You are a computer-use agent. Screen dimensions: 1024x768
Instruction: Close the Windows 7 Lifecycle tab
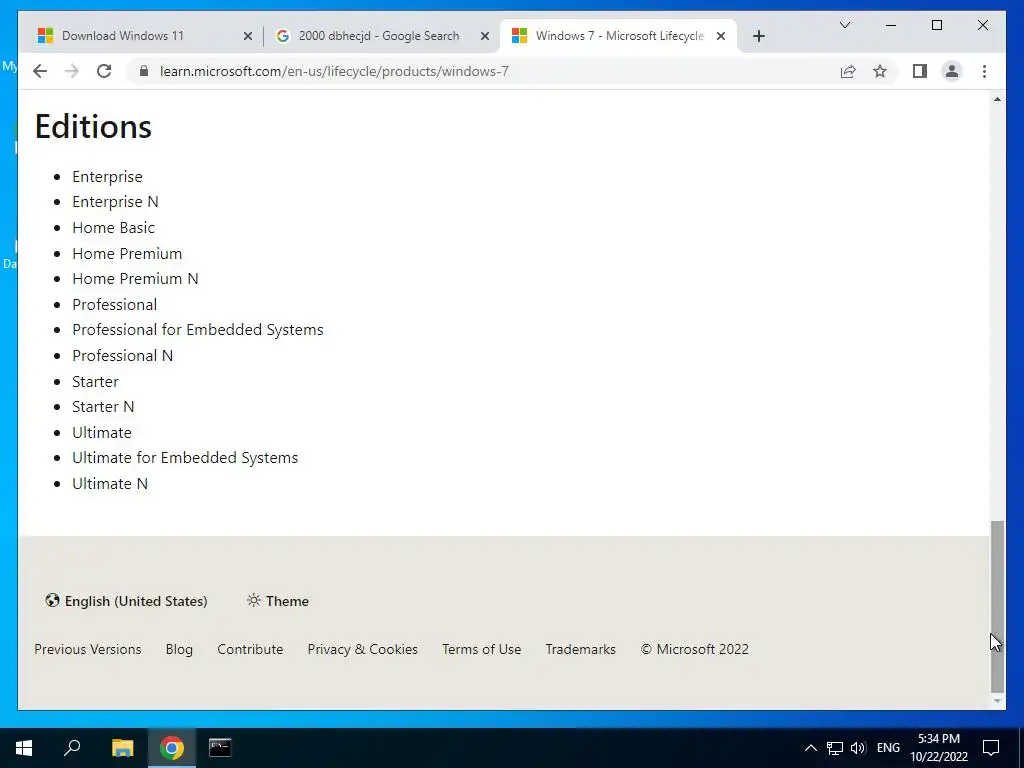(721, 36)
